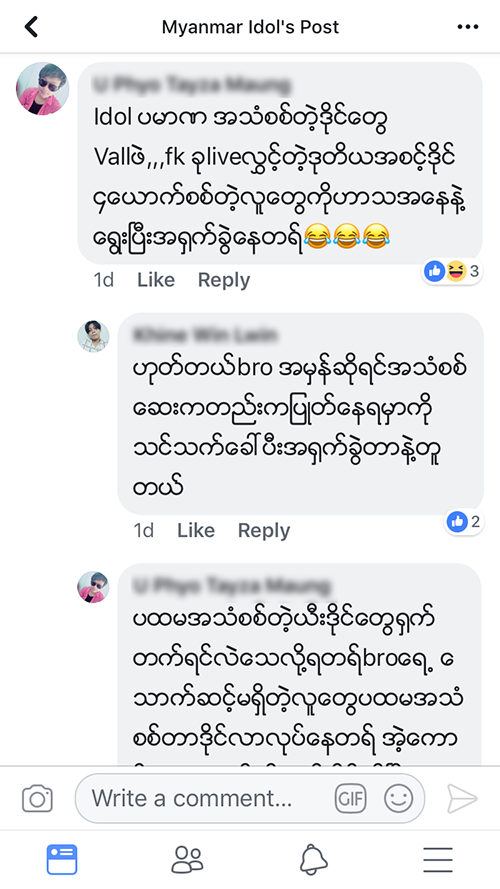Switch to the News Feed tab

click(62, 860)
